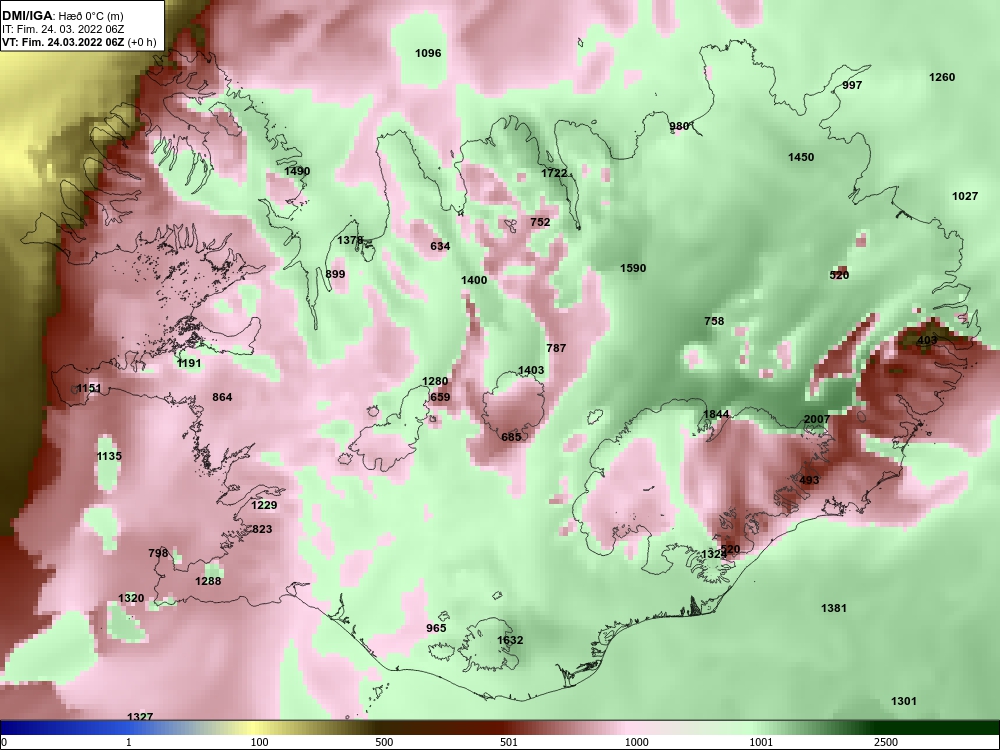Click the 1096 height label
Screen dimensions: 1000x750
[428, 53]
